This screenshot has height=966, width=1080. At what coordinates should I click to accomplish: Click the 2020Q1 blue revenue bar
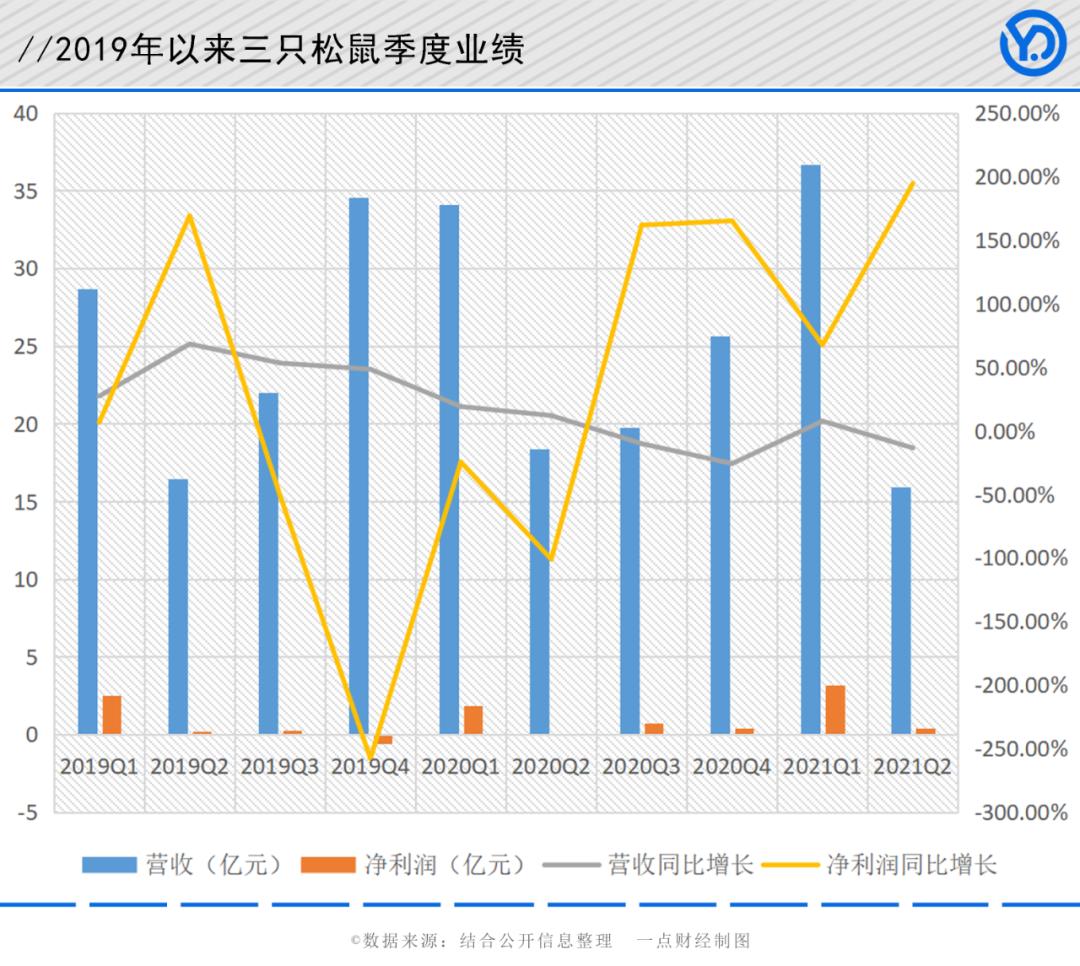click(x=449, y=469)
